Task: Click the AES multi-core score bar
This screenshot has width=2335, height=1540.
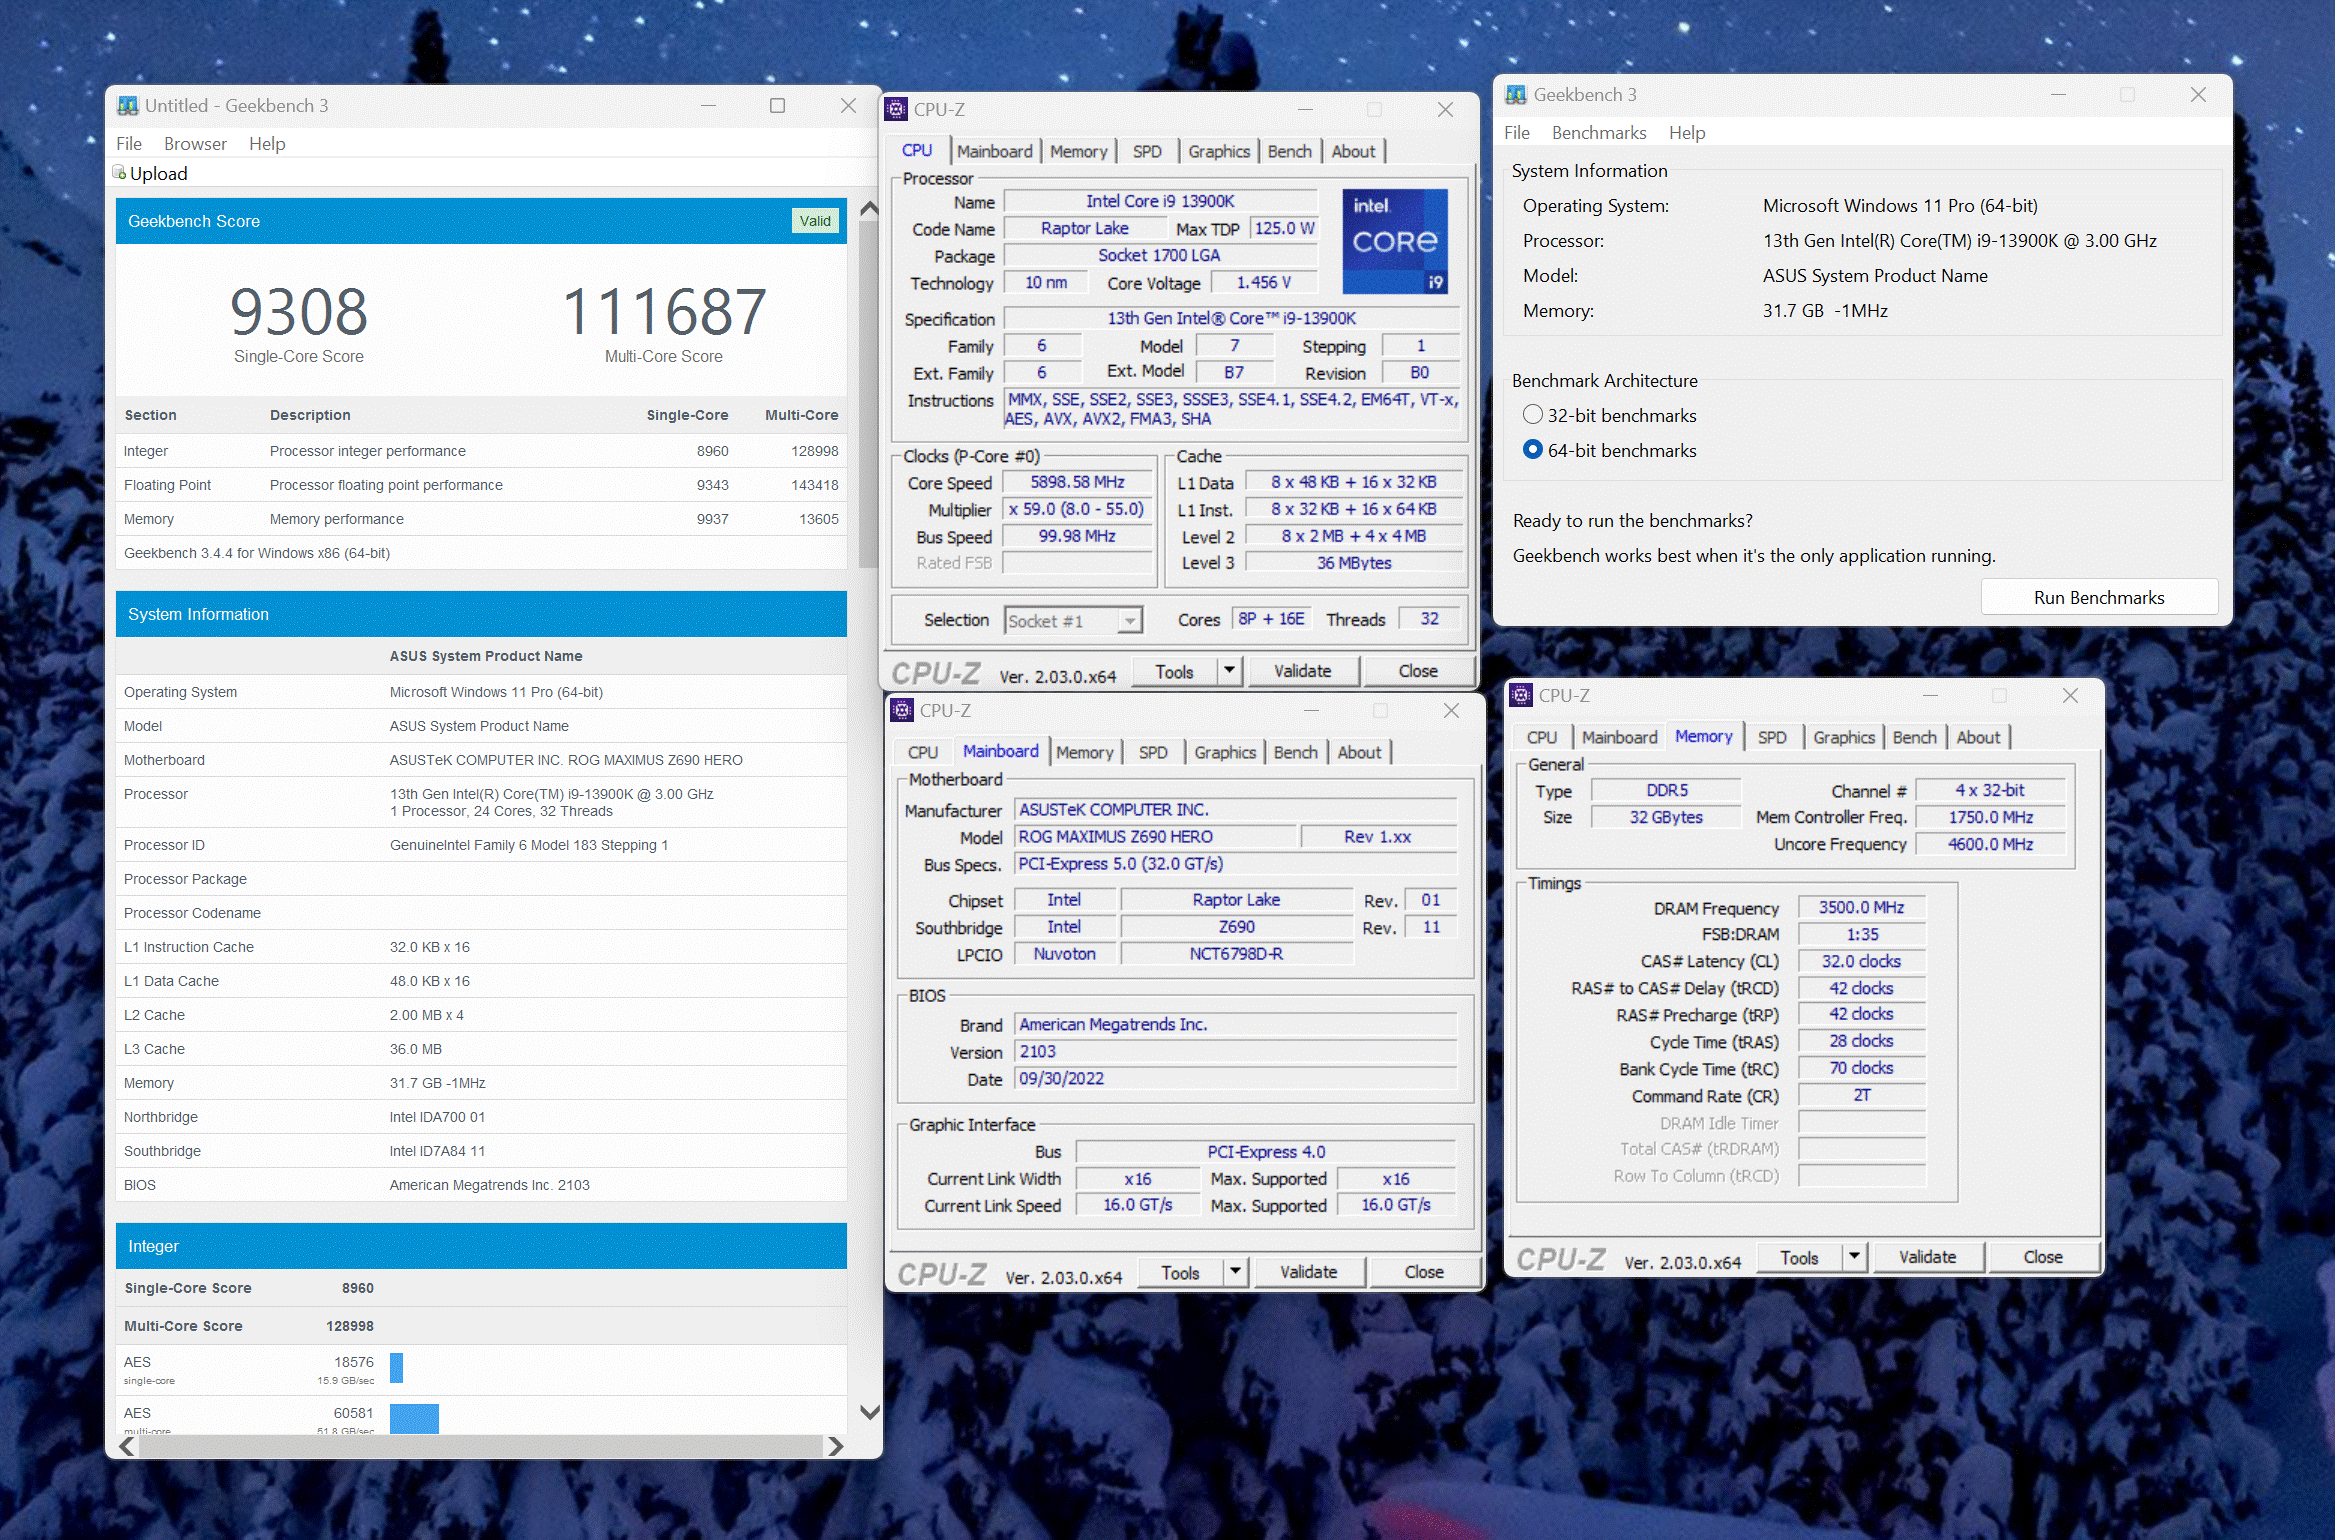Action: pyautogui.click(x=414, y=1418)
